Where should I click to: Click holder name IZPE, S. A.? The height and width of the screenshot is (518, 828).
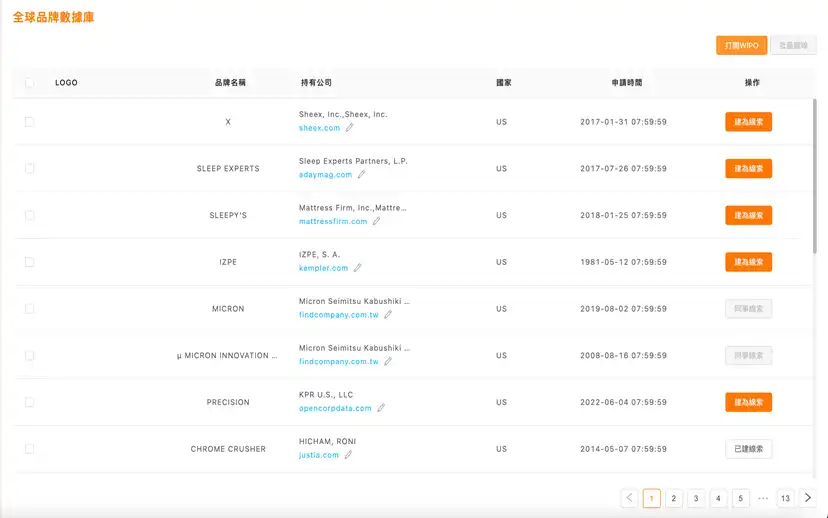click(319, 255)
